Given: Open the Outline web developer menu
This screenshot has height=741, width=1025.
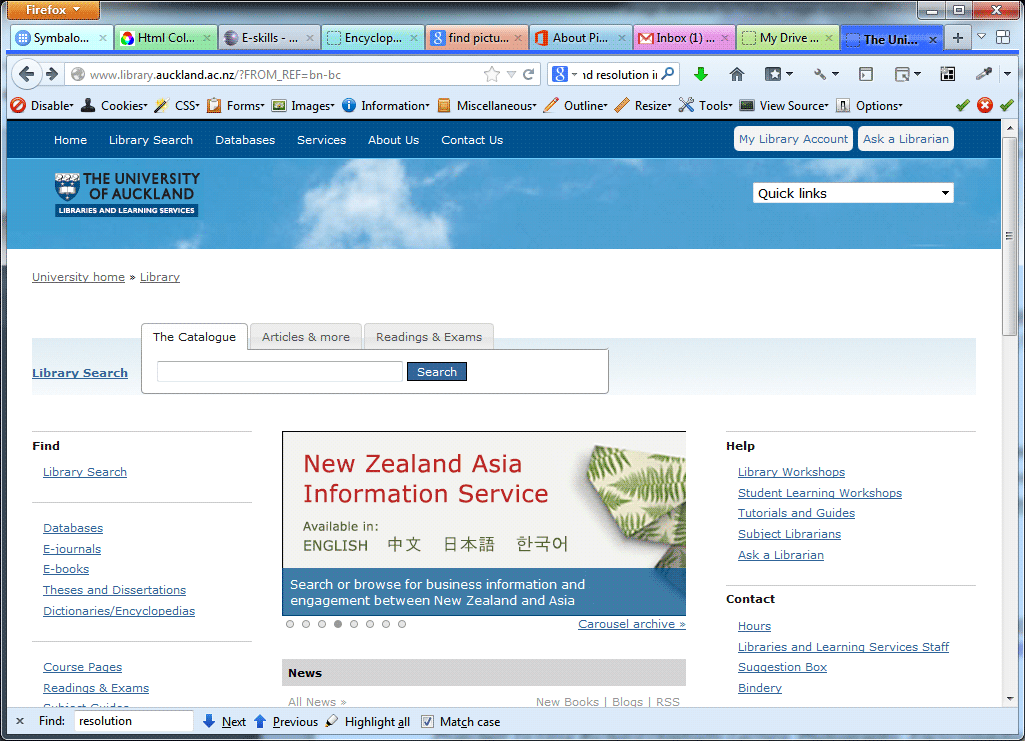Looking at the screenshot, I should pos(576,105).
